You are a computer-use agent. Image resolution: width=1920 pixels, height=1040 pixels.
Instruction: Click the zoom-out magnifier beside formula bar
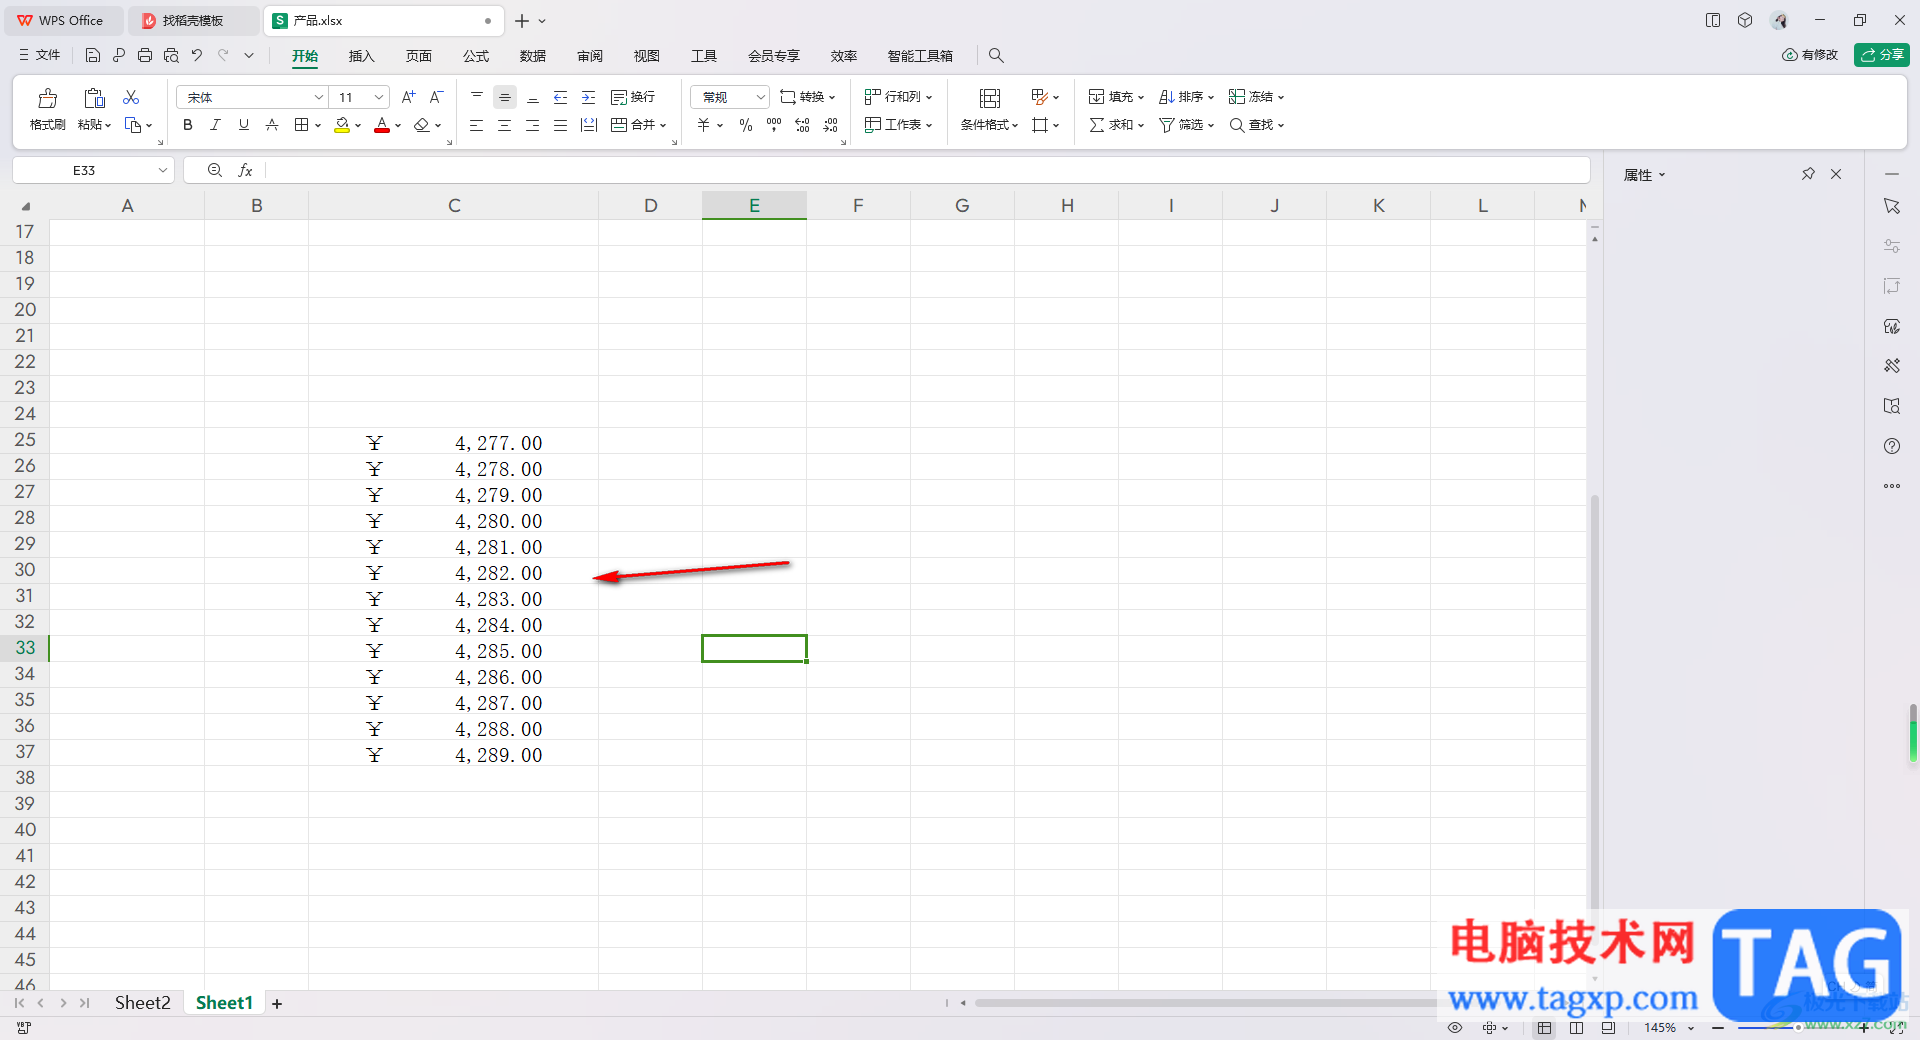tap(215, 170)
